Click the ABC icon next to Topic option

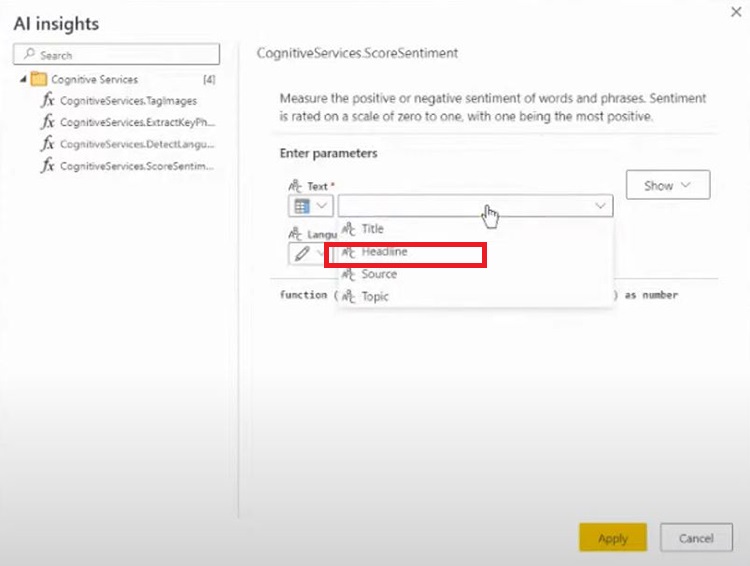tap(349, 297)
